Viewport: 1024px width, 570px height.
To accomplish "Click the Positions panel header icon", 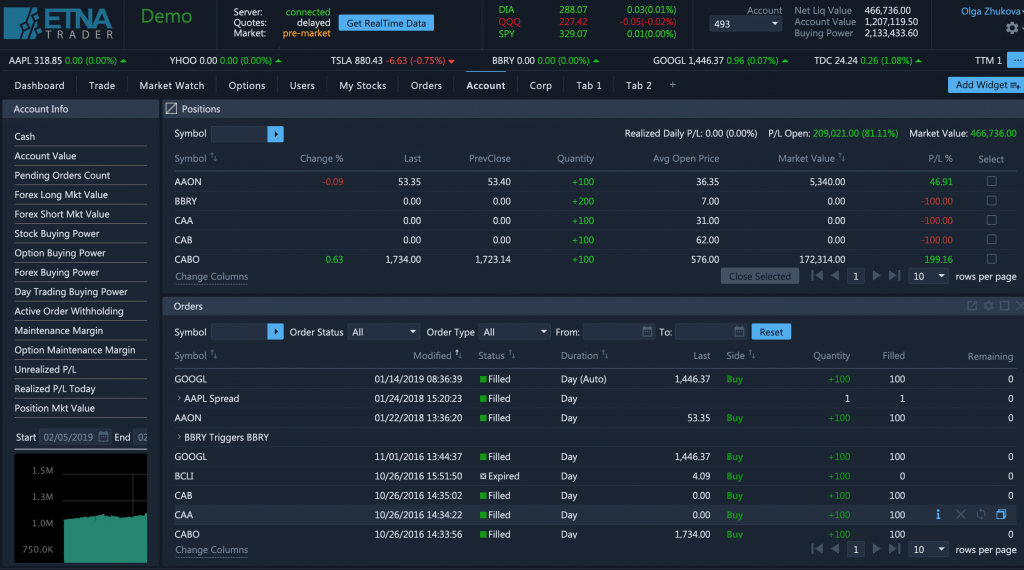I will pyautogui.click(x=171, y=108).
